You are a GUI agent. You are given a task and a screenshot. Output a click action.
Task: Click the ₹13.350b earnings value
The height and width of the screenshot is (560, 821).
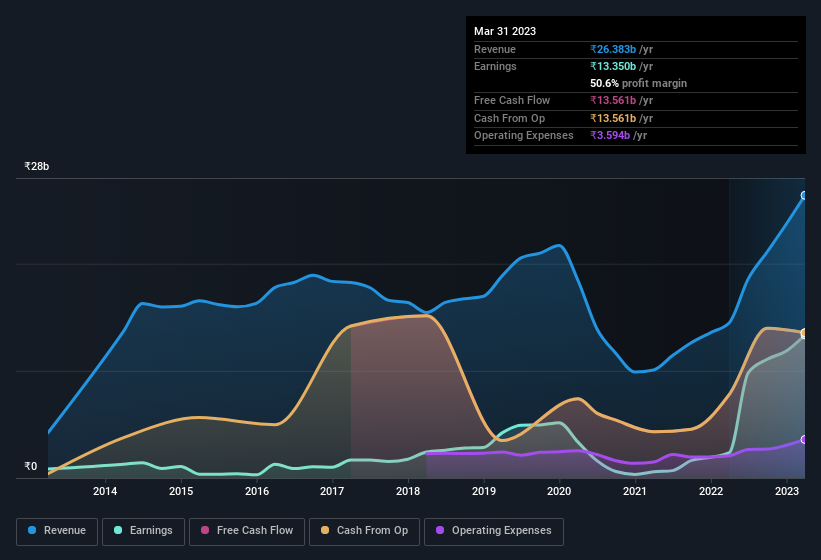(x=613, y=66)
